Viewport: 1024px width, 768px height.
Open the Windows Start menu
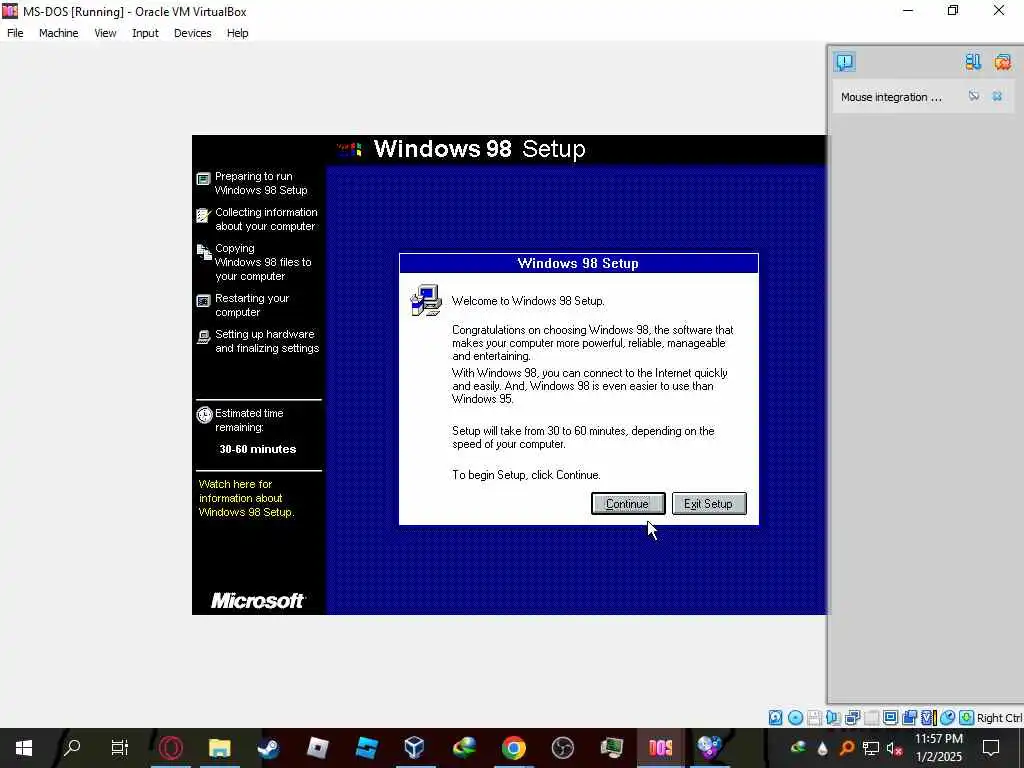pos(24,748)
